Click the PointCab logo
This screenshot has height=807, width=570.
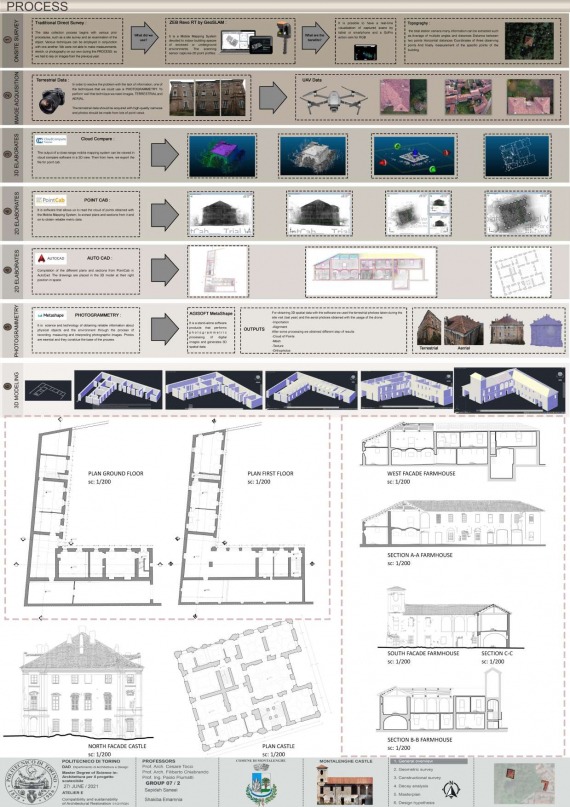pyautogui.click(x=50, y=200)
